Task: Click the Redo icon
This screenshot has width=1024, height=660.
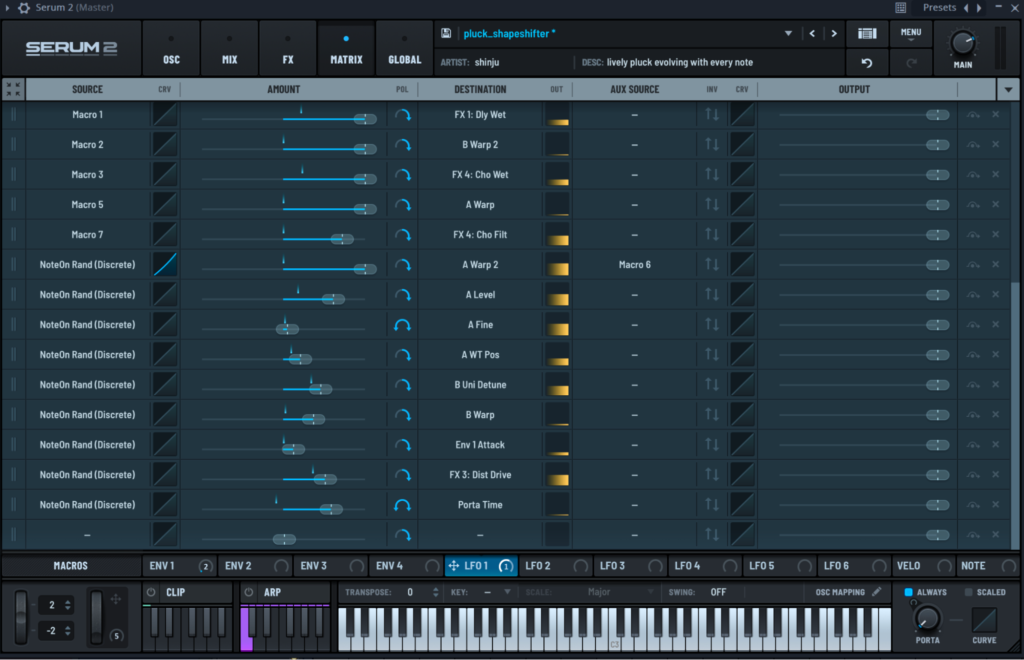Action: (909, 62)
